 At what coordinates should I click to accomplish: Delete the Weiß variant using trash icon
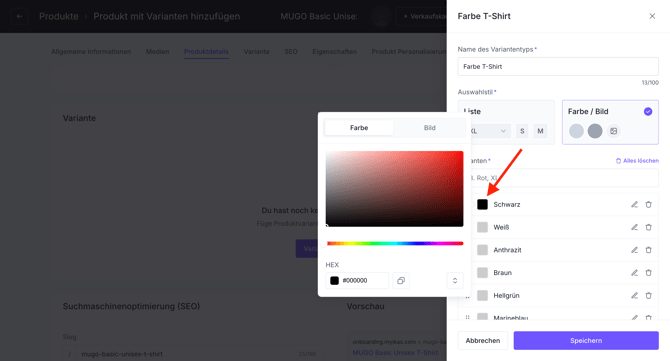coord(649,227)
